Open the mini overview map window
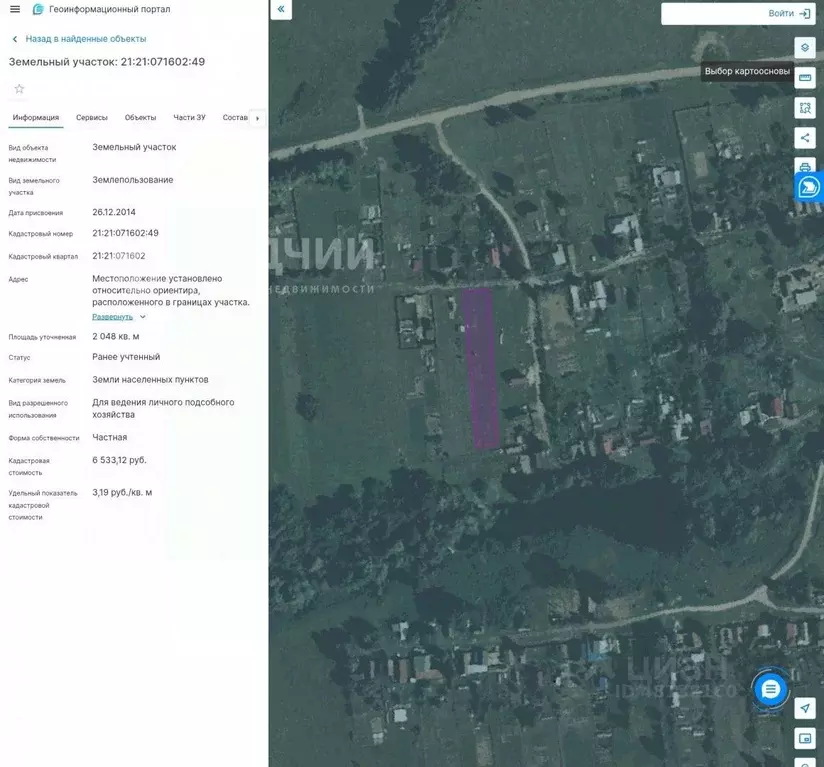Image resolution: width=824 pixels, height=767 pixels. pos(805,739)
